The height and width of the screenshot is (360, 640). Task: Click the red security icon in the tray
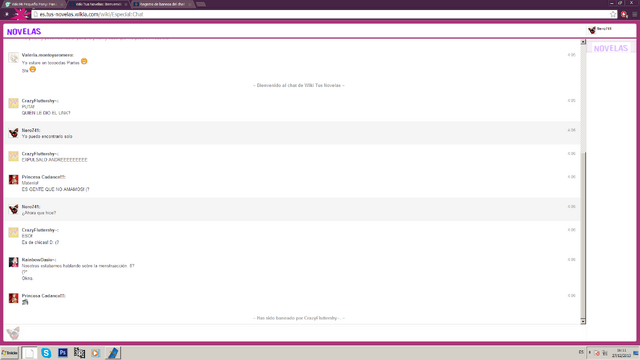coord(597,353)
